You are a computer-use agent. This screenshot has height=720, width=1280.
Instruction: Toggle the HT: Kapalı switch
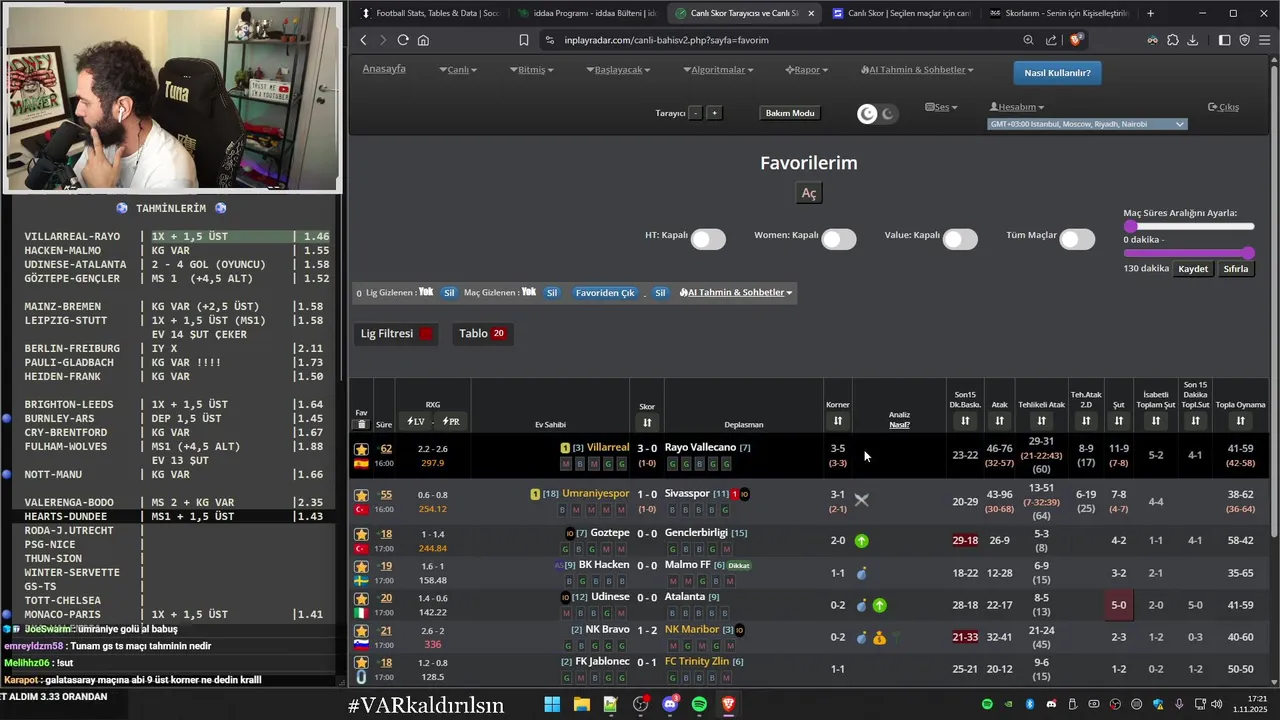[708, 239]
